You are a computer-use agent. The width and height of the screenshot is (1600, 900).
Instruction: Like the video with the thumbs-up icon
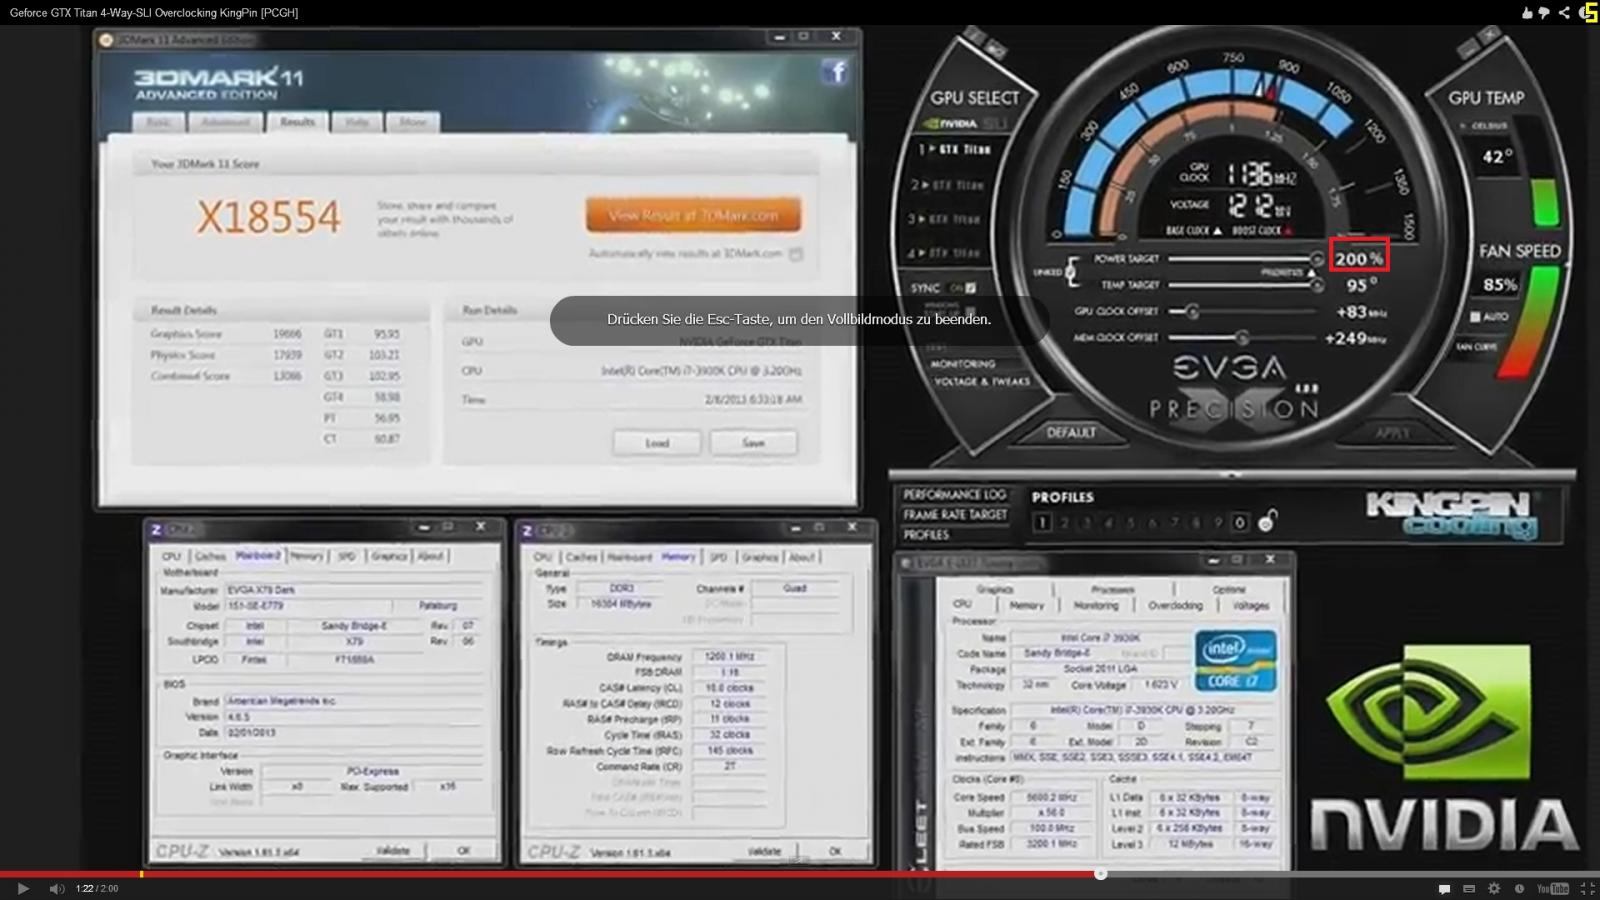[x=1526, y=13]
